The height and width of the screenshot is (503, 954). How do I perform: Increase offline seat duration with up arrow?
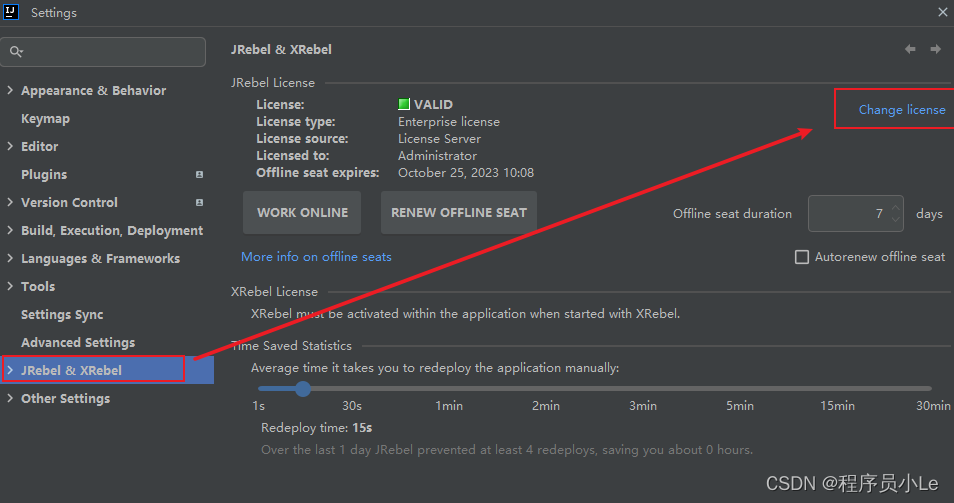[896, 208]
